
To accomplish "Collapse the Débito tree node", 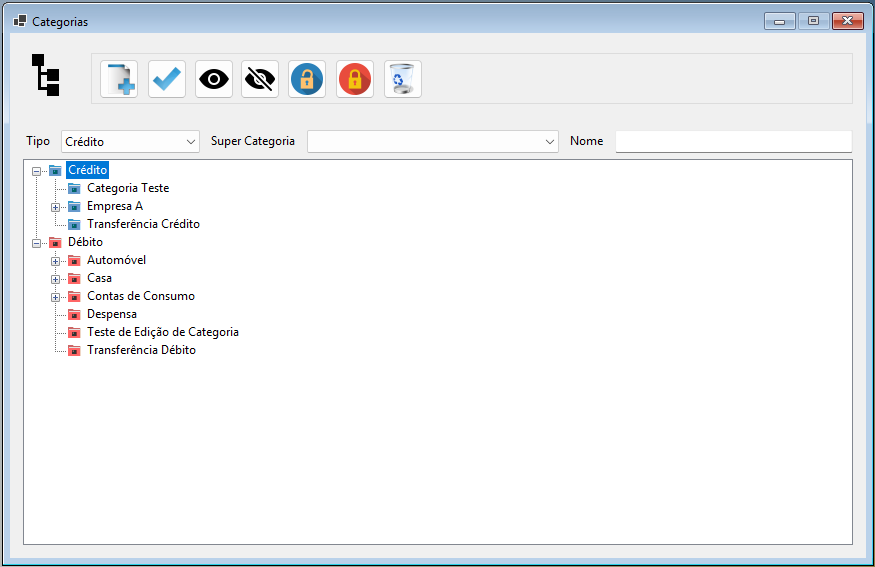I will point(36,243).
